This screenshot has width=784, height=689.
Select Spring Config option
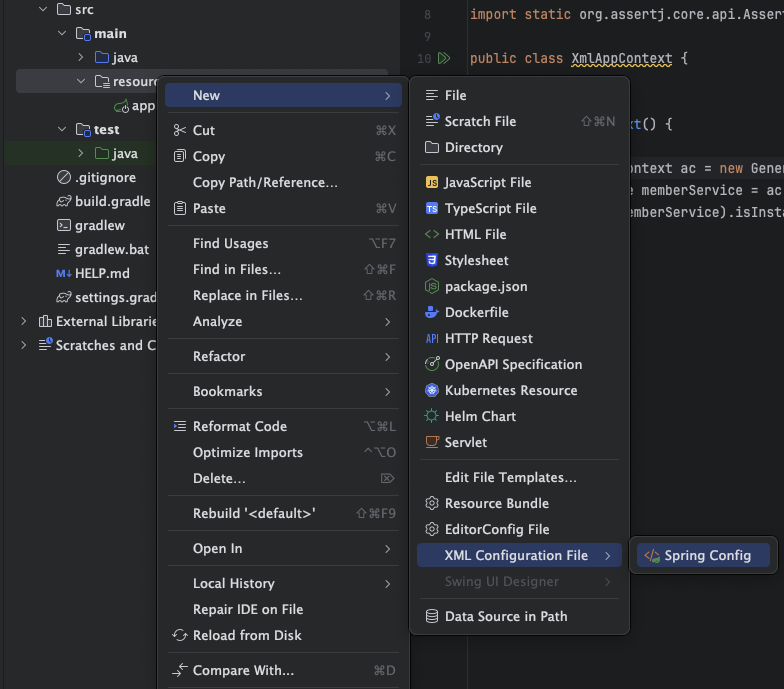click(x=704, y=556)
